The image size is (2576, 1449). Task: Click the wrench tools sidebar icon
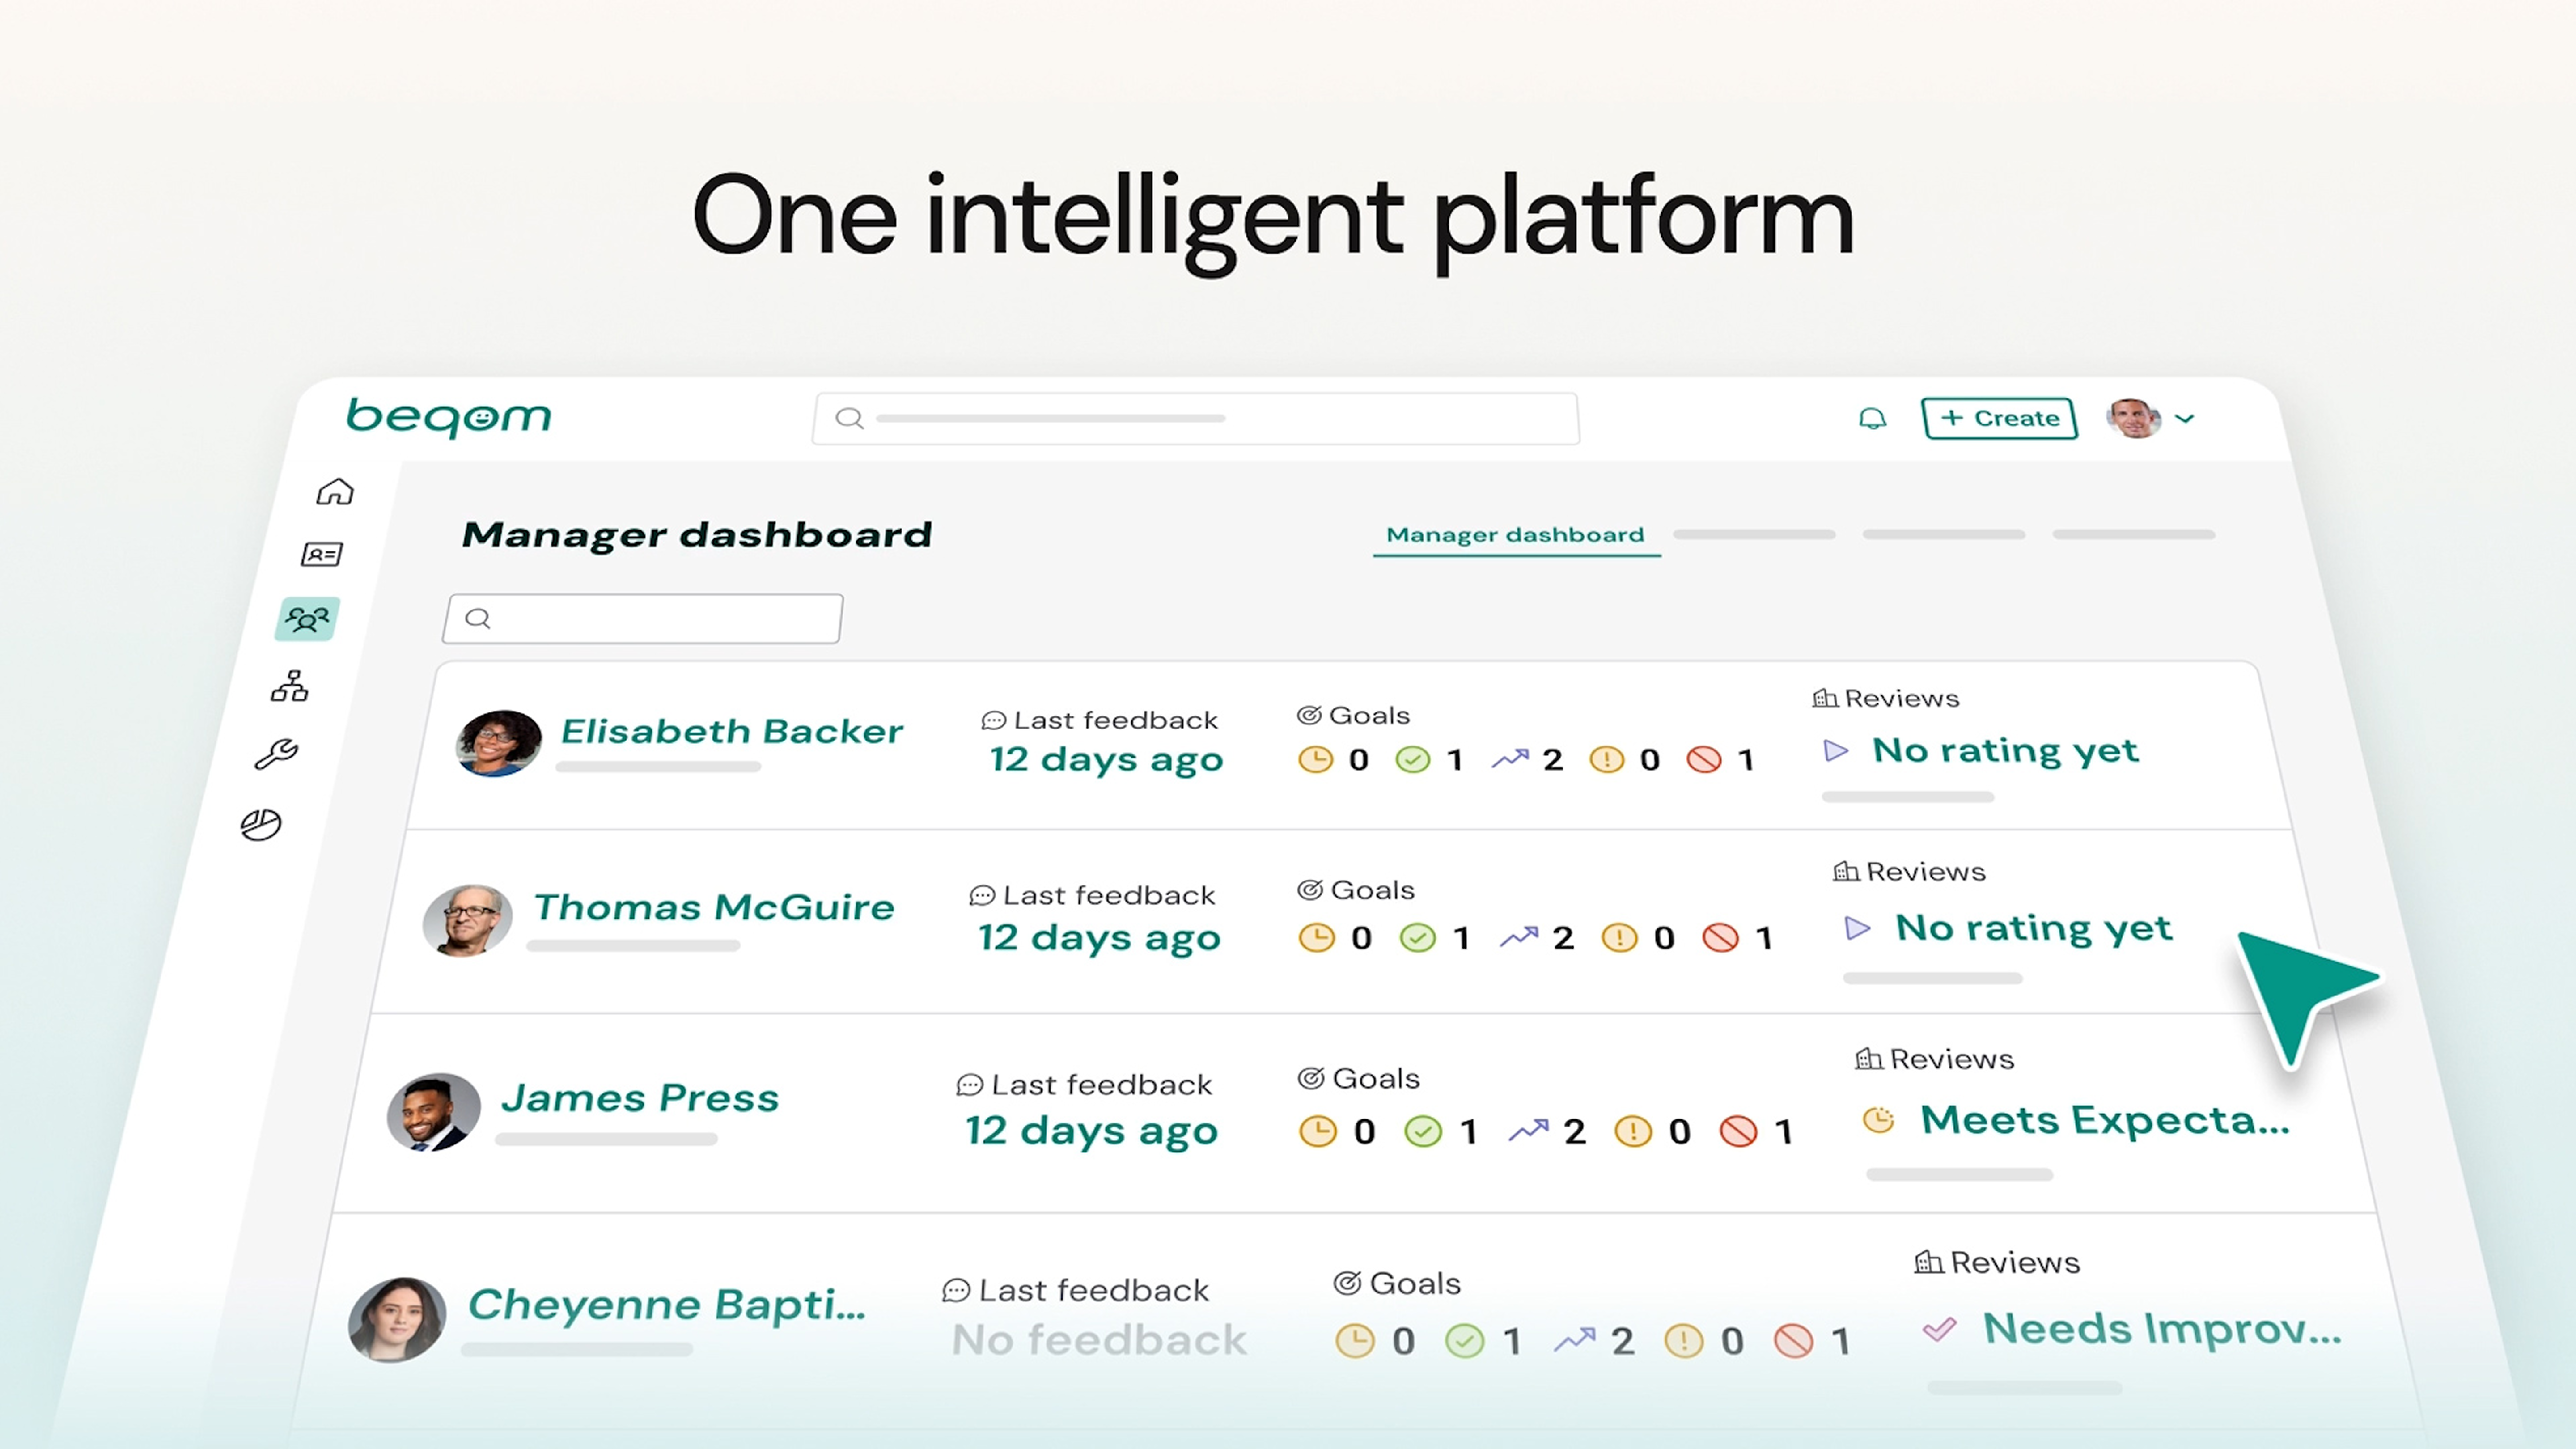276,754
